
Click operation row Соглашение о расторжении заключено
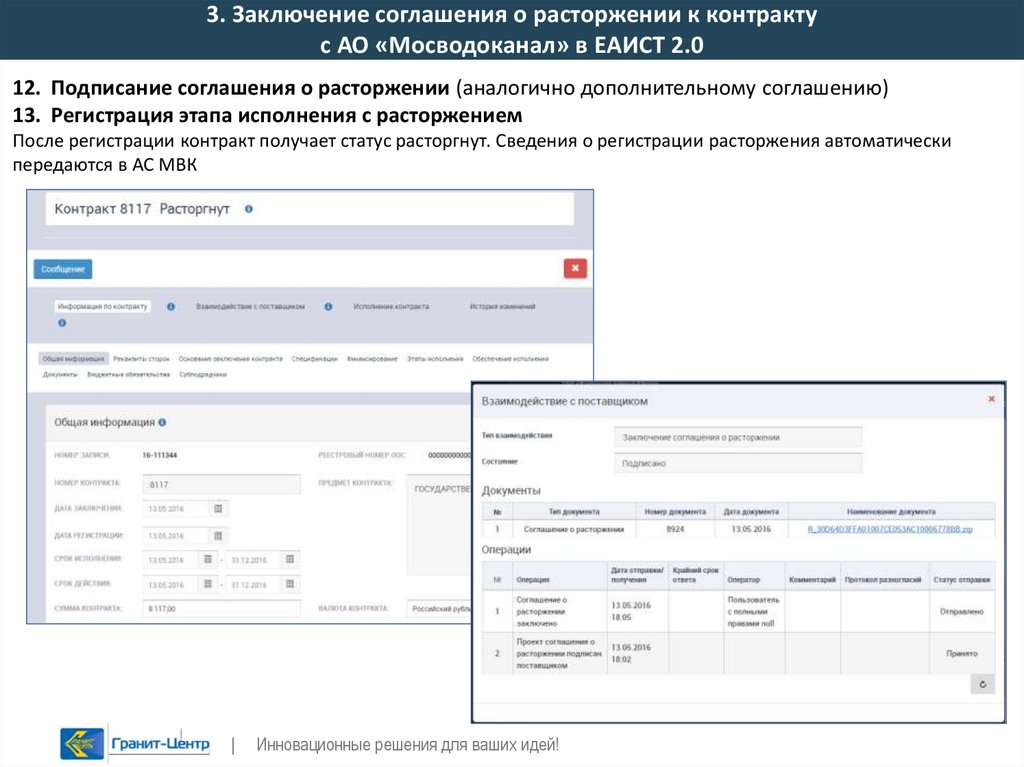(738, 612)
